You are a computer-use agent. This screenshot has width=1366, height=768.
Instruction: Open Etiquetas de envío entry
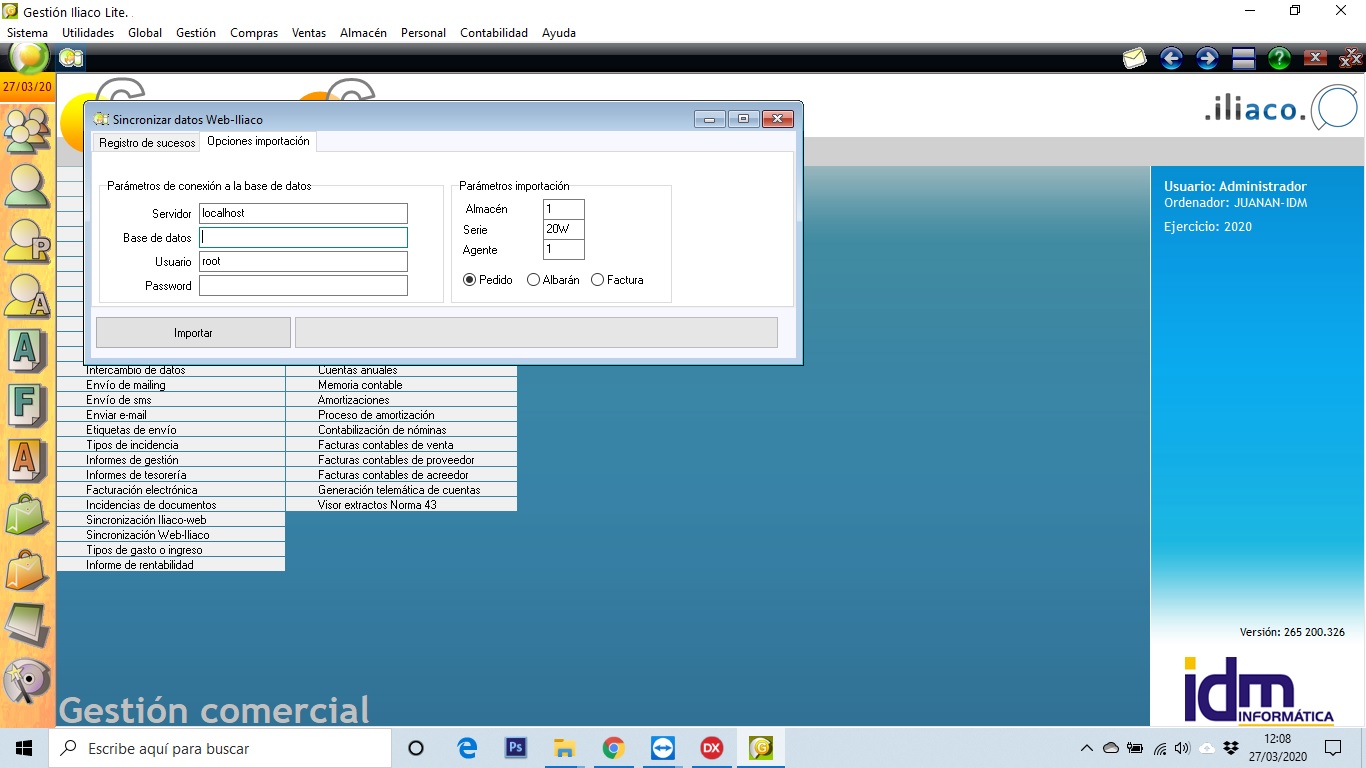171,430
